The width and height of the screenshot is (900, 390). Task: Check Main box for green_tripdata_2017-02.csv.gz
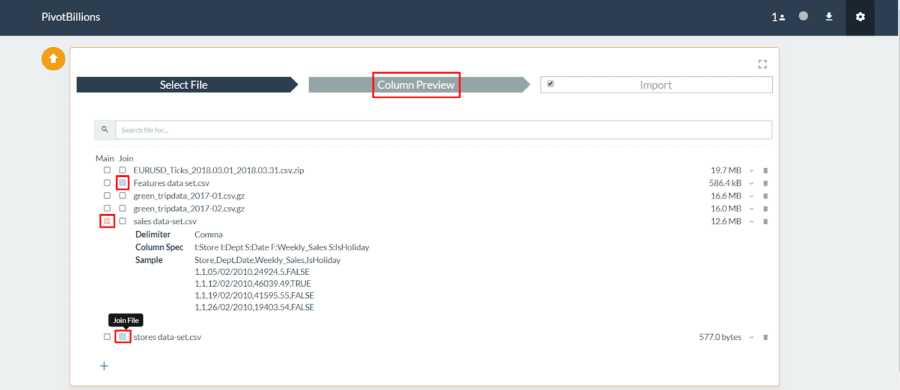pyautogui.click(x=107, y=208)
